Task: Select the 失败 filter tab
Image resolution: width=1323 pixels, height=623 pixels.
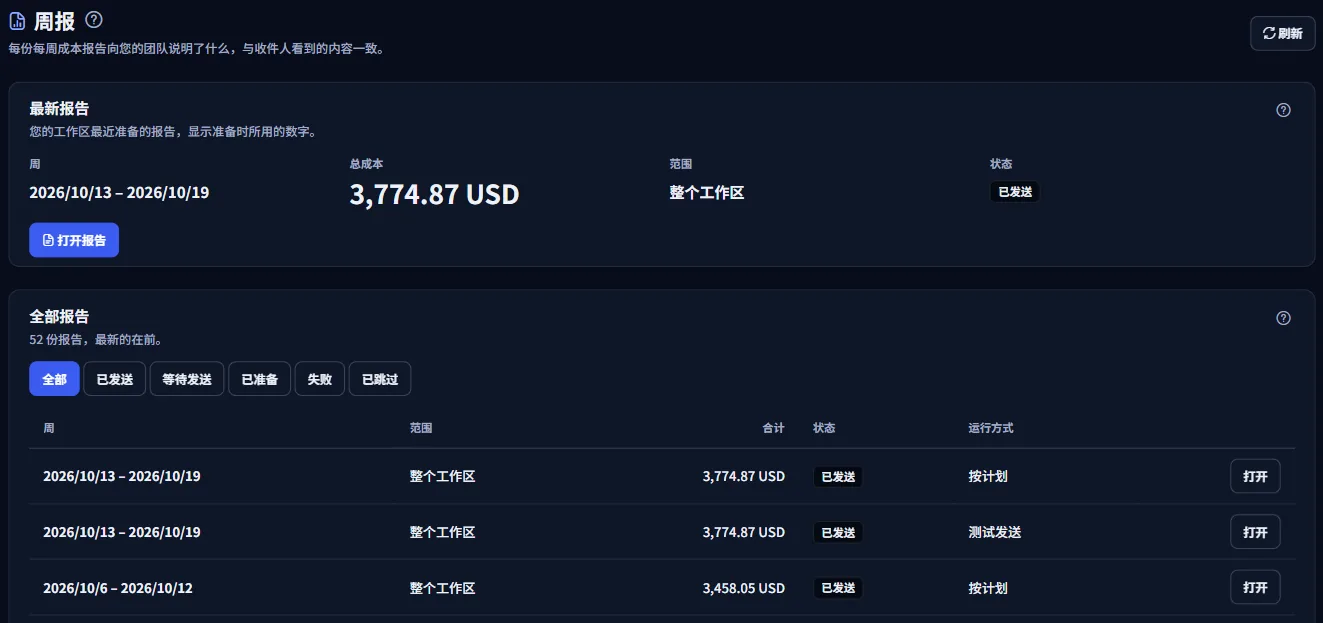Action: coord(320,379)
